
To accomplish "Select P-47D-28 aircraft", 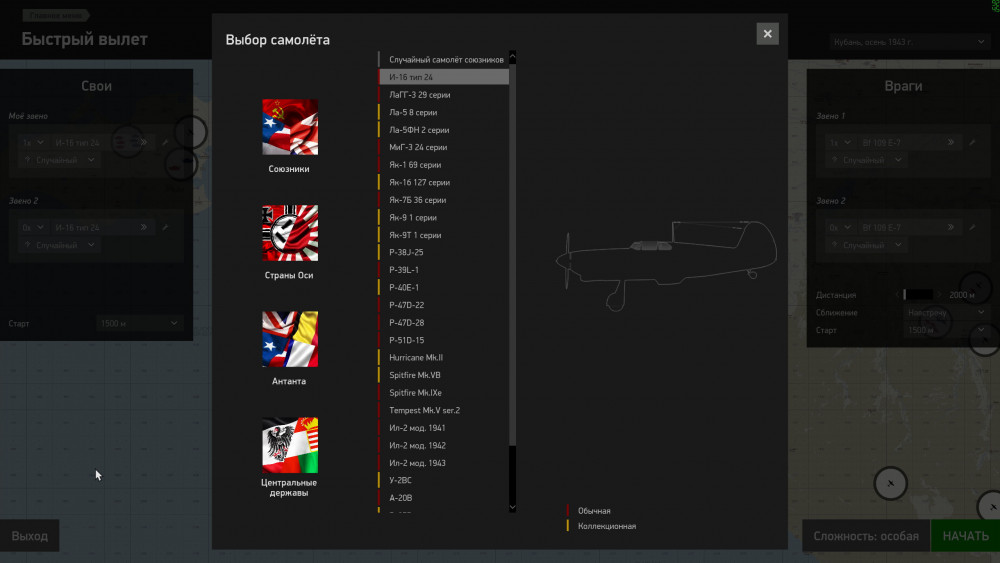I will coord(443,323).
